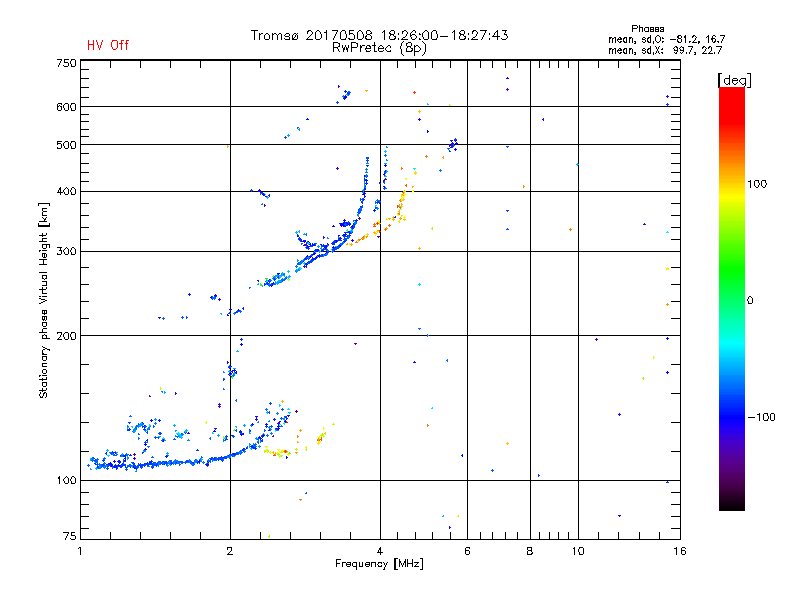
Task: Click the '750' height axis label
Action: pos(66,63)
